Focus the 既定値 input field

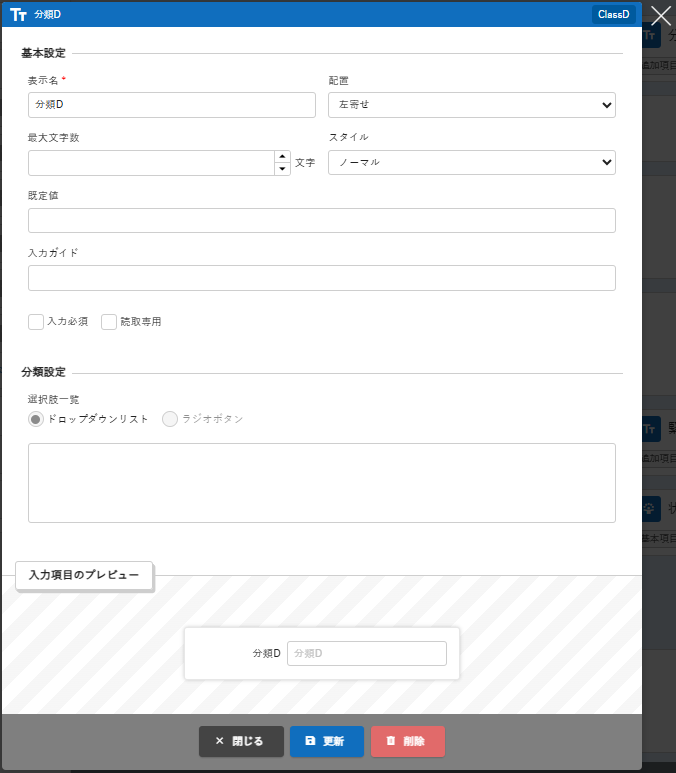click(321, 221)
